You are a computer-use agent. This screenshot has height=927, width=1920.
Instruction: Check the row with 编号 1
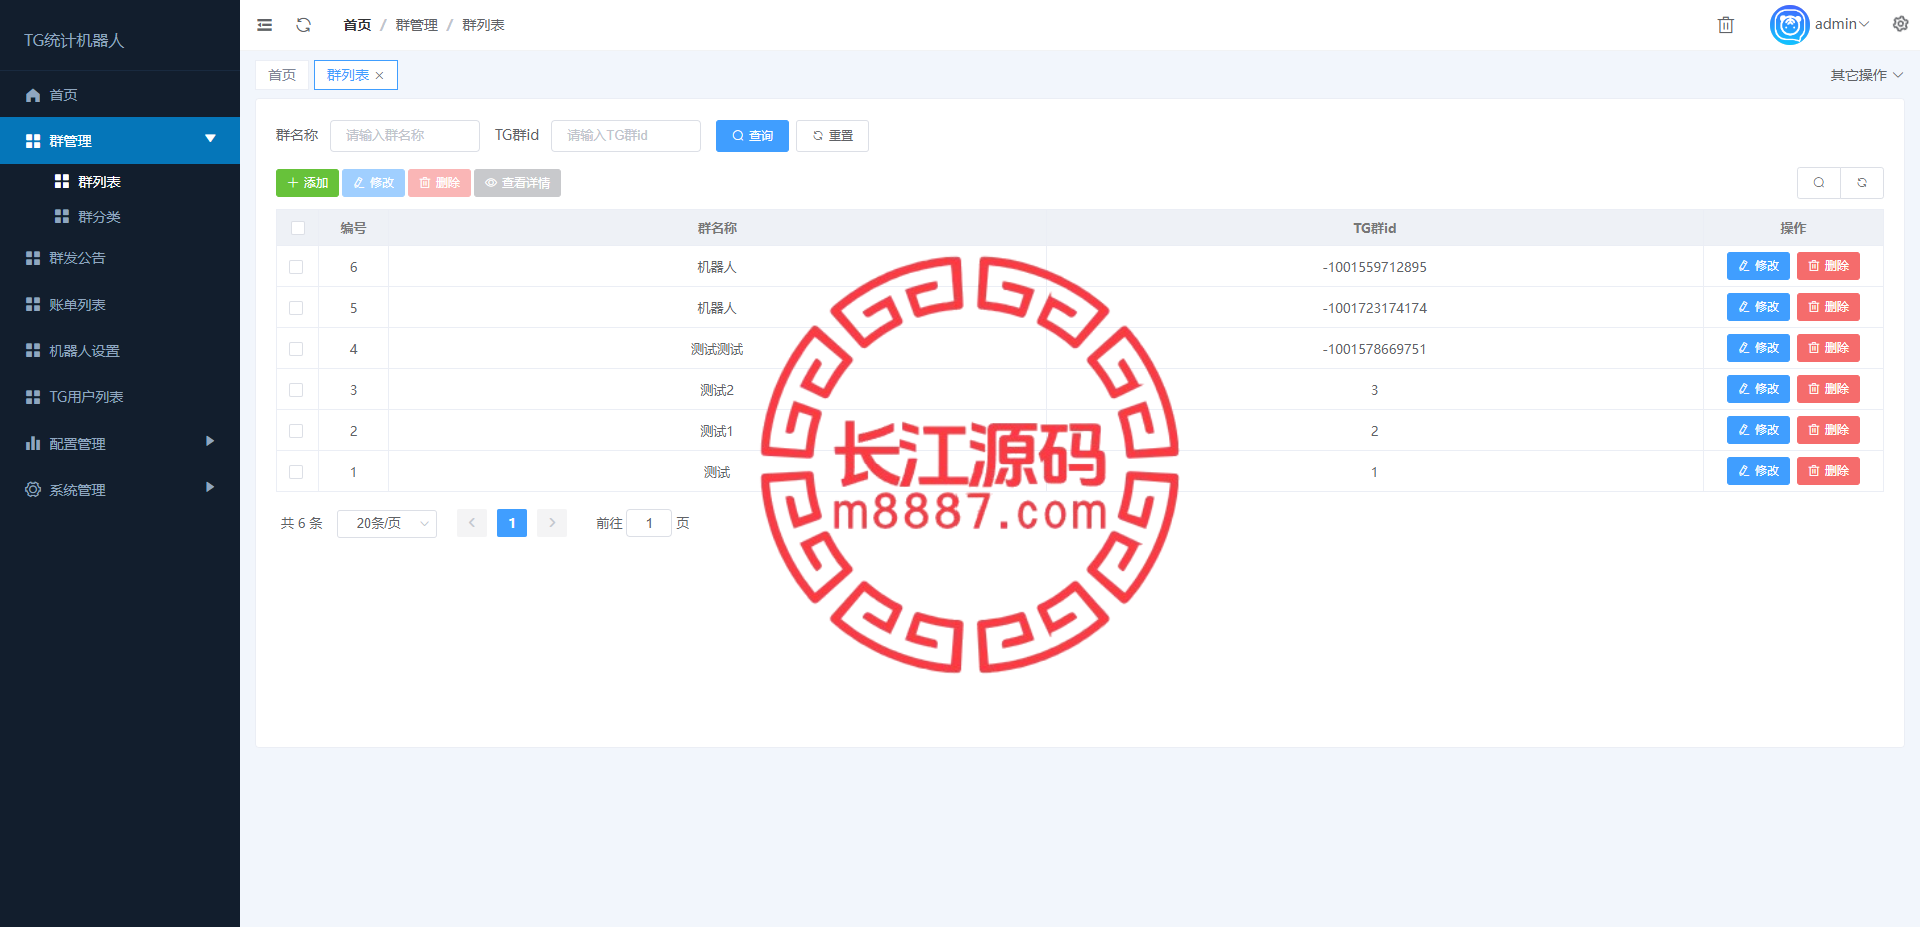point(296,472)
